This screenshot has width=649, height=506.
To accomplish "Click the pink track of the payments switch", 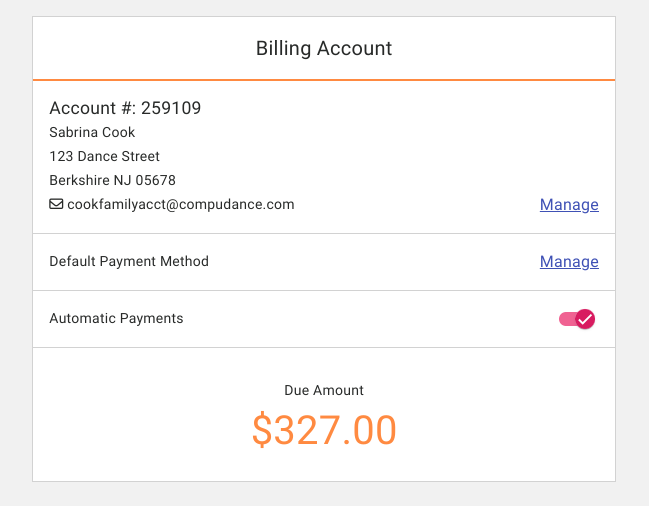I will coord(566,319).
